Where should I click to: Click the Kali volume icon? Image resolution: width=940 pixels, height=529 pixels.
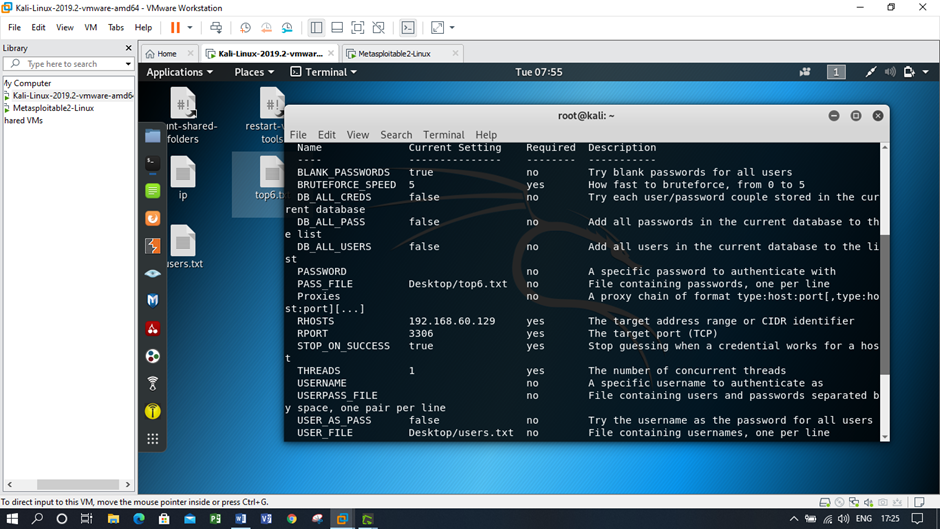pos(890,72)
